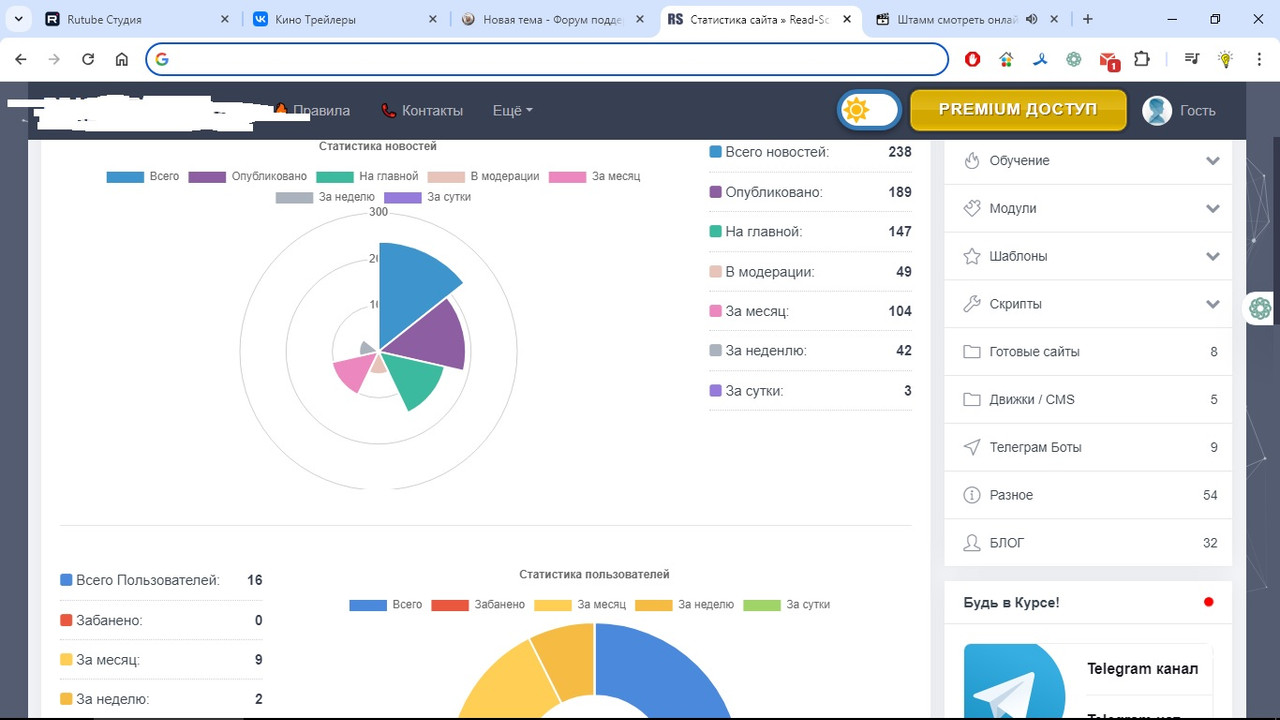Open the Правила page link
The image size is (1280, 720).
click(x=312, y=111)
